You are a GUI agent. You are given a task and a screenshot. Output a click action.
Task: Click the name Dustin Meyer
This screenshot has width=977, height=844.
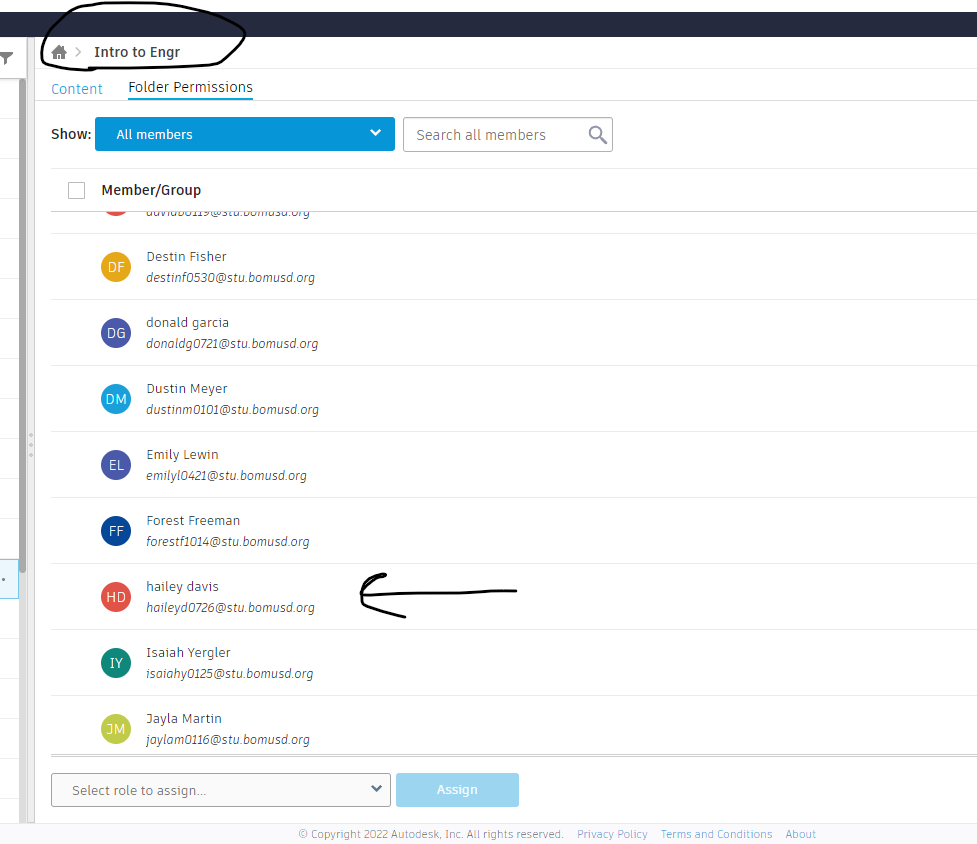tap(187, 389)
